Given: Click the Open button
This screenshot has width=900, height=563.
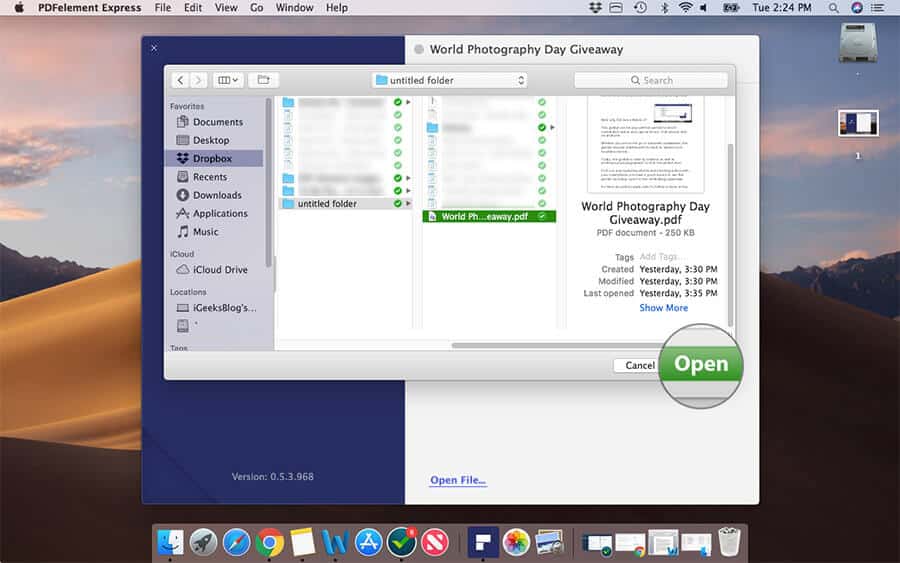Looking at the screenshot, I should [x=701, y=364].
